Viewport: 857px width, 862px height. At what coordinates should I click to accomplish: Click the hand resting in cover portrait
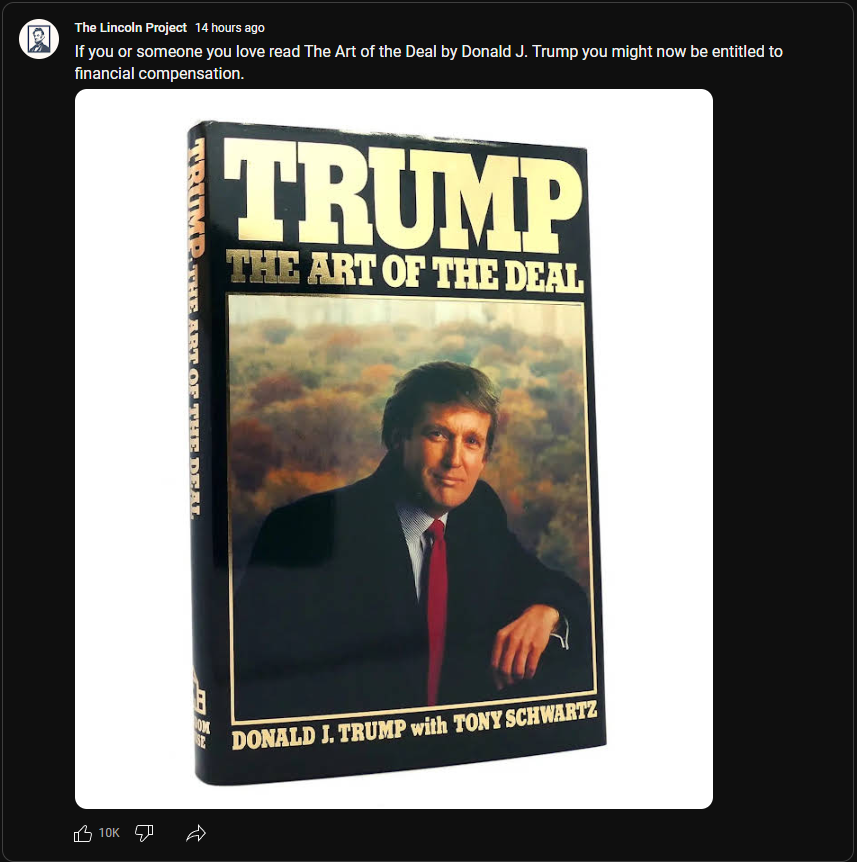[x=524, y=644]
